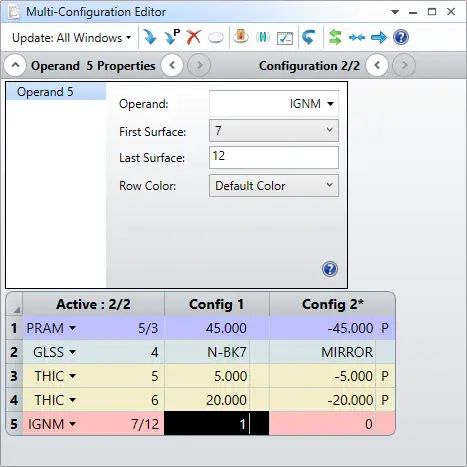
Task: Click the Insert Operand with Pickup icon
Action: point(172,37)
